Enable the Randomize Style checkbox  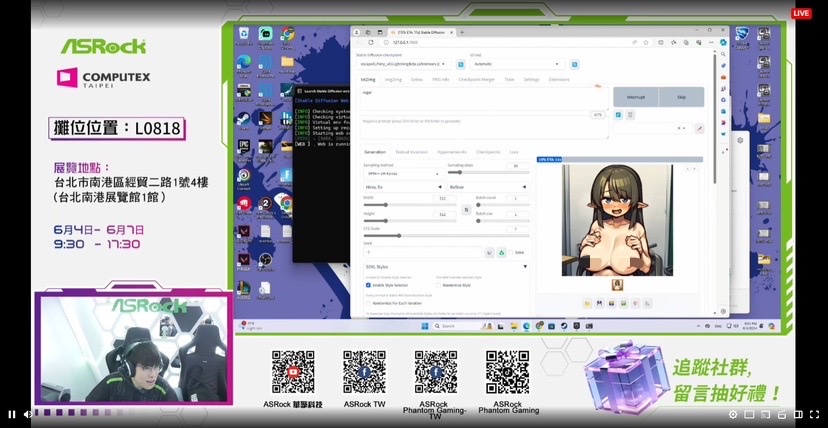coord(440,285)
